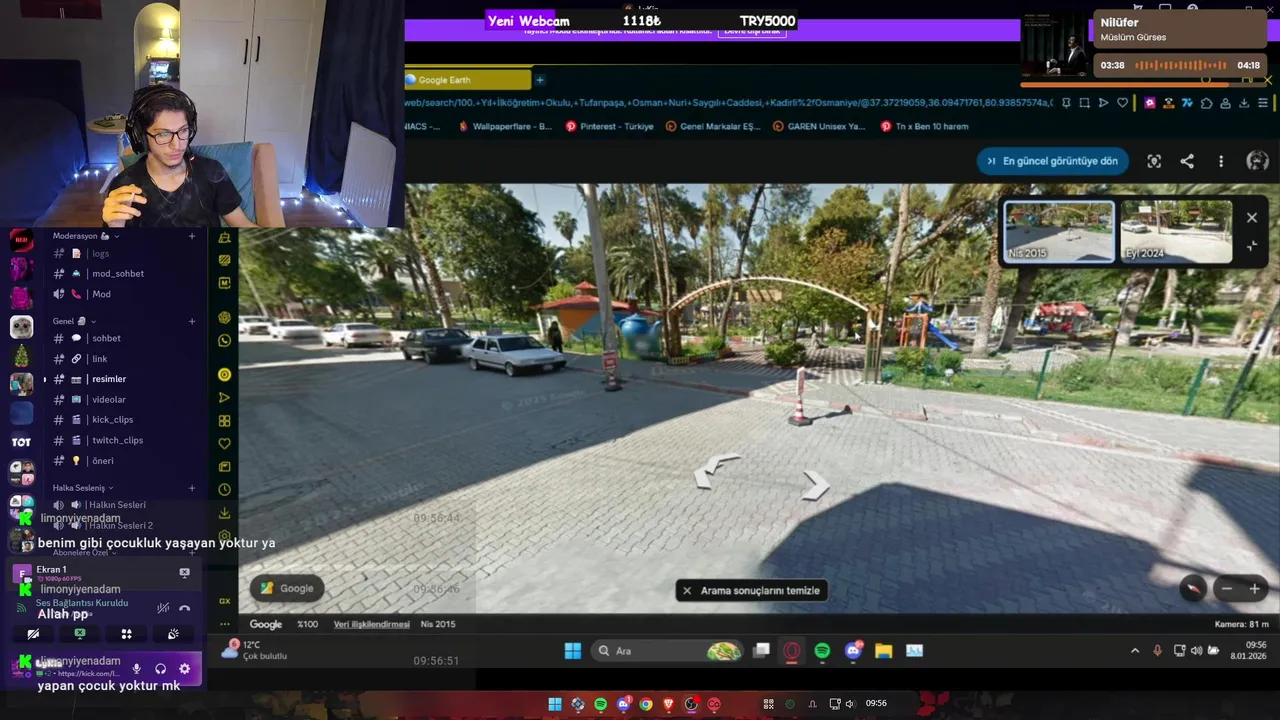1280x720 pixels.
Task: Open the Wallpaperflare bookmark
Action: (x=505, y=126)
